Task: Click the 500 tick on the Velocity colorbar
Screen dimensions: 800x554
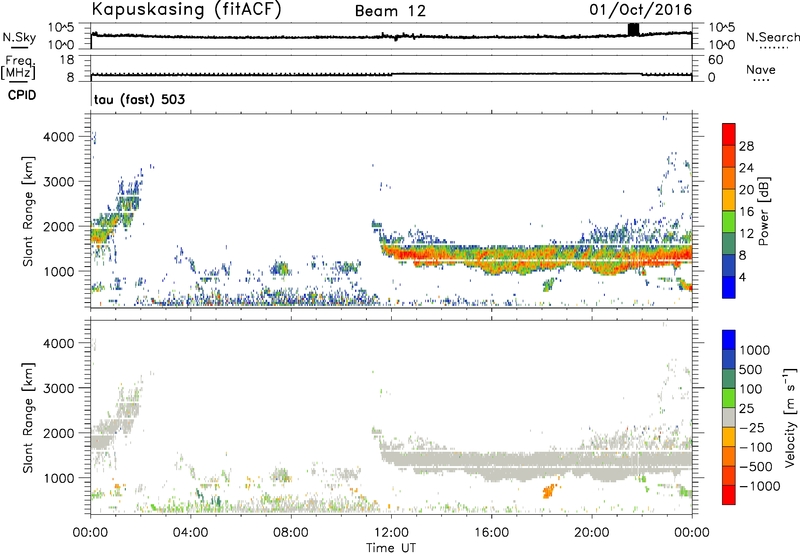Action: pyautogui.click(x=751, y=369)
